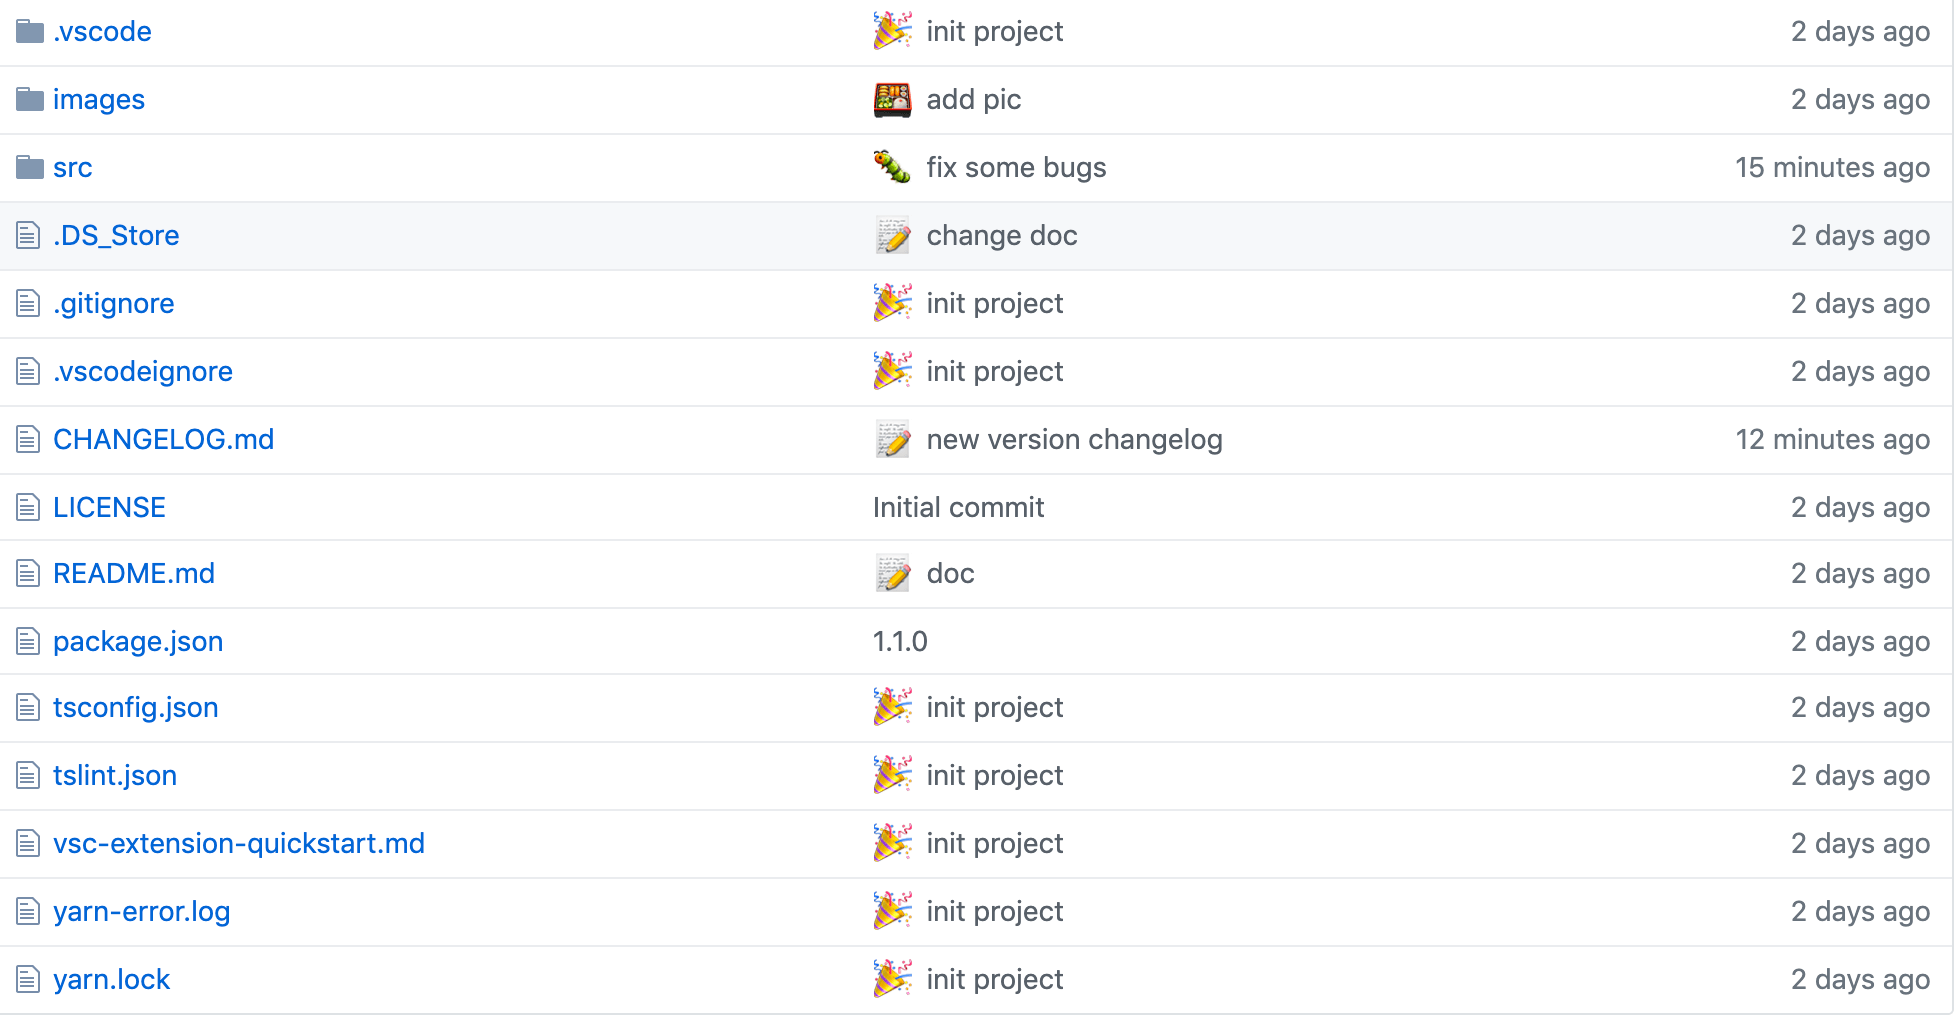The width and height of the screenshot is (1954, 1034).
Task: Open the yarn-error.log file
Action: point(141,911)
